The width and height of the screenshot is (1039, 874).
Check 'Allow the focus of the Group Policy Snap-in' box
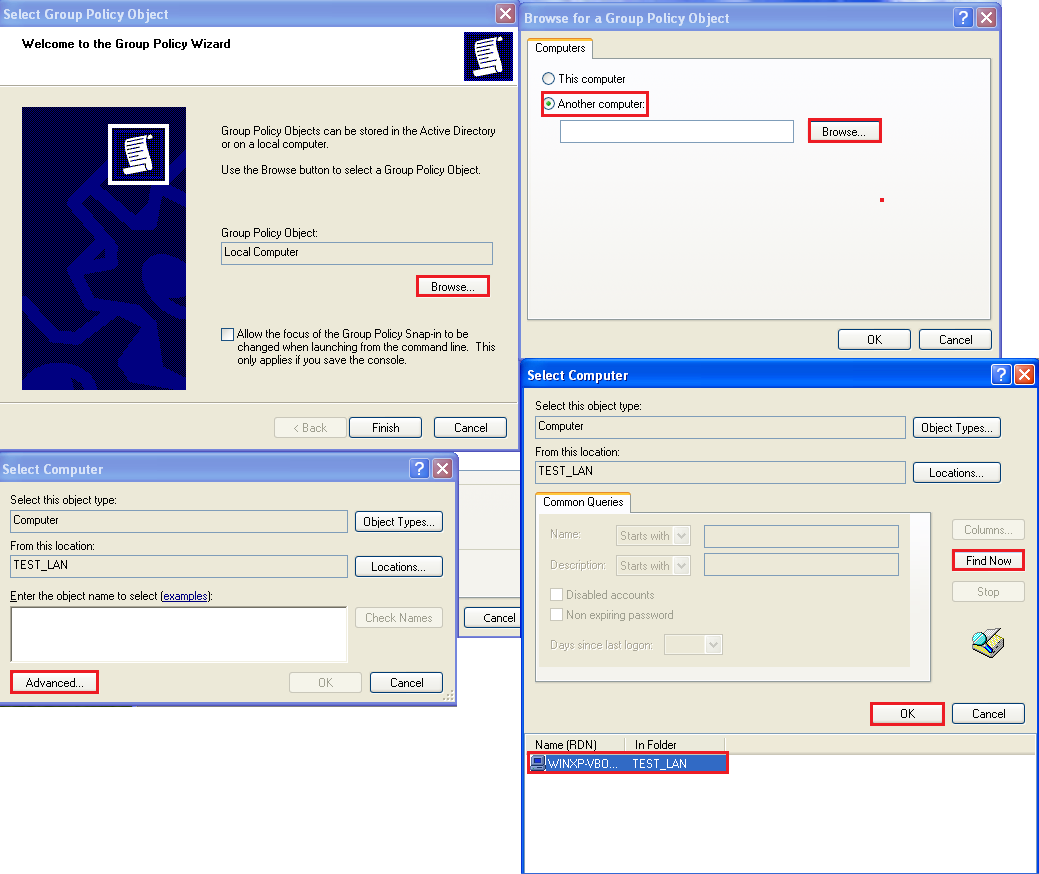click(227, 334)
